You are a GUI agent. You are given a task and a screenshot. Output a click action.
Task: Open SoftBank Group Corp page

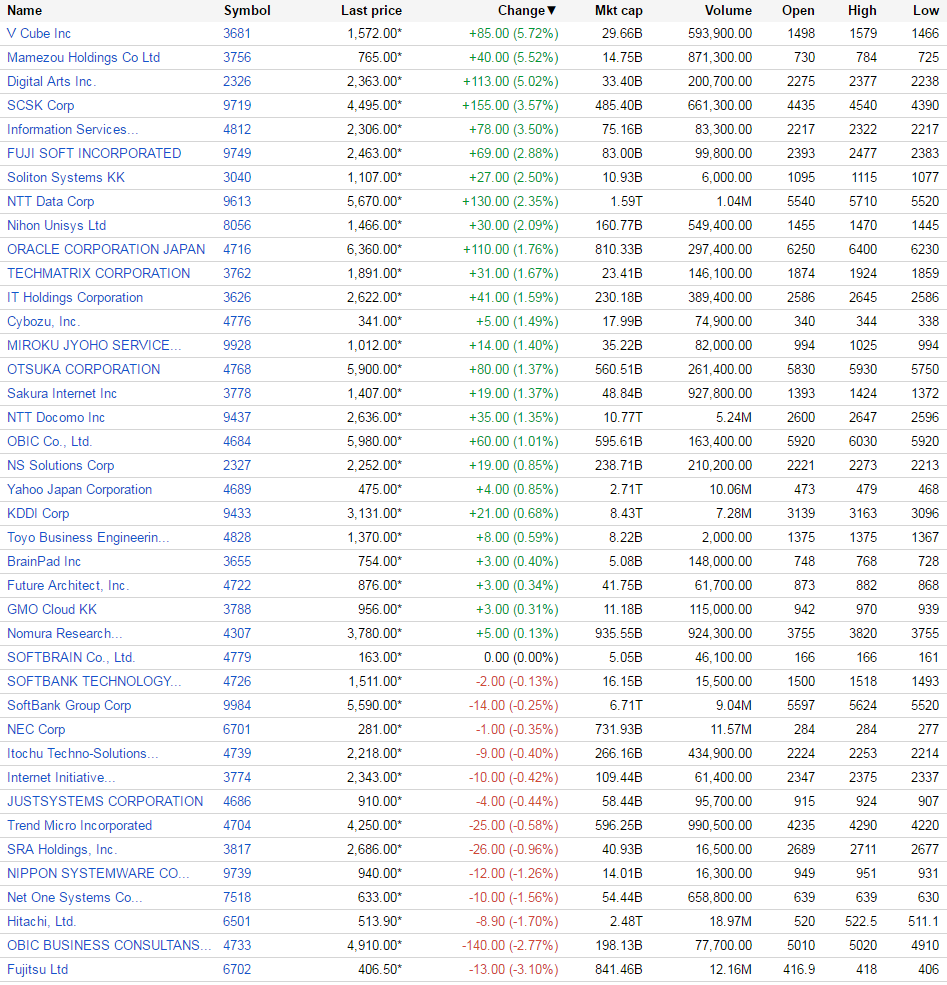point(69,706)
